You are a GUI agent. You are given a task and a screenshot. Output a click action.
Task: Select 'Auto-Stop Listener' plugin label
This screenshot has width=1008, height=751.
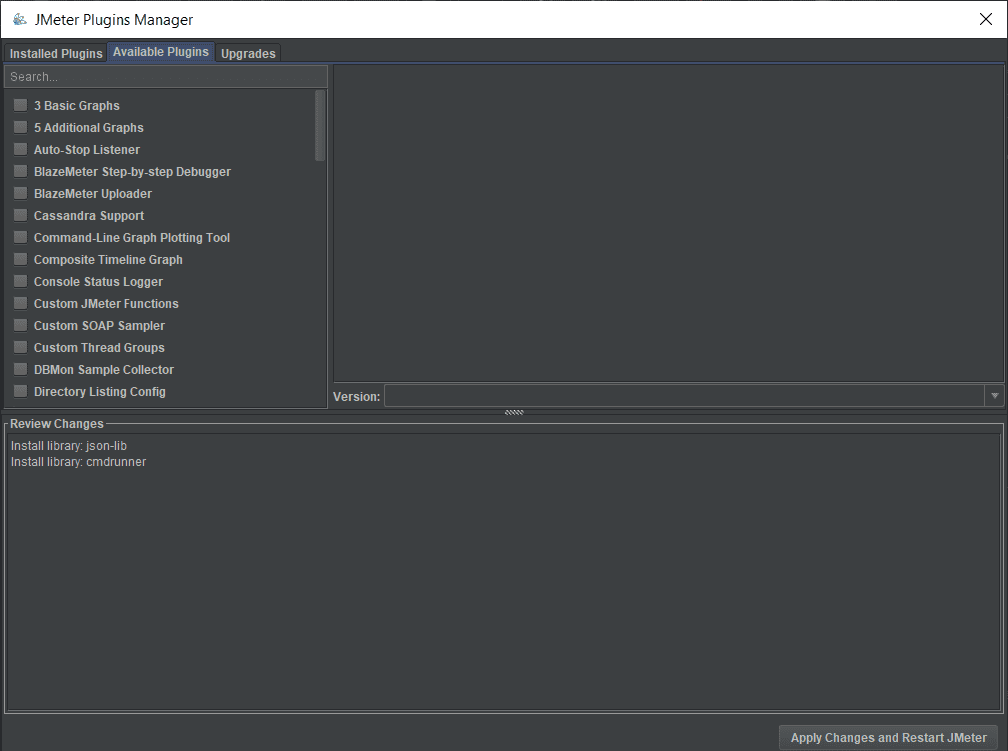pyautogui.click(x=87, y=149)
